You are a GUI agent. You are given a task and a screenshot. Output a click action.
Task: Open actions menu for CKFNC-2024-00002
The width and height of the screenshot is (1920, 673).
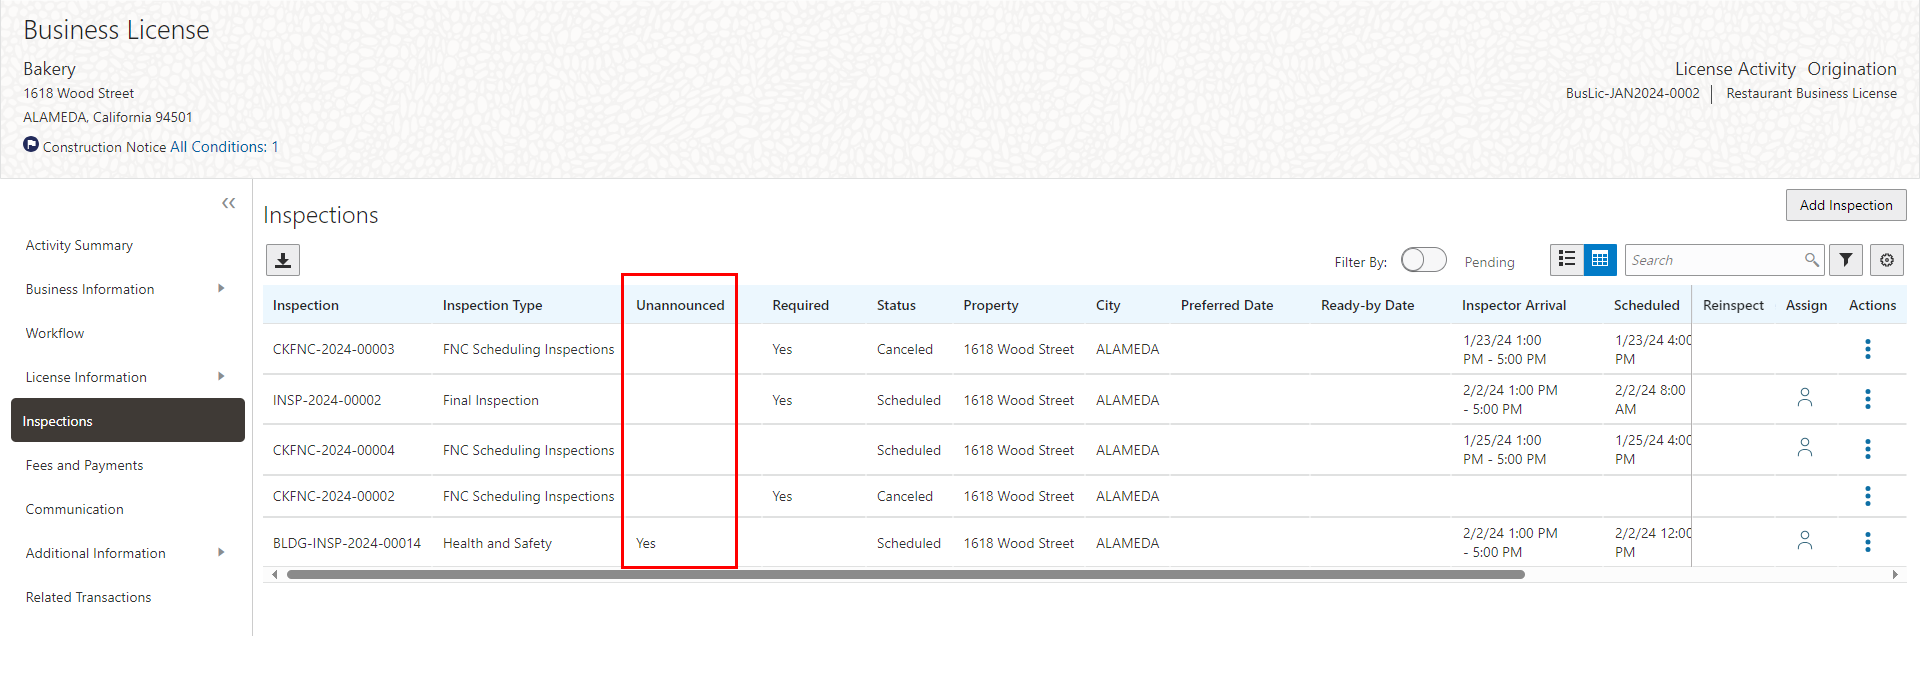[1867, 496]
